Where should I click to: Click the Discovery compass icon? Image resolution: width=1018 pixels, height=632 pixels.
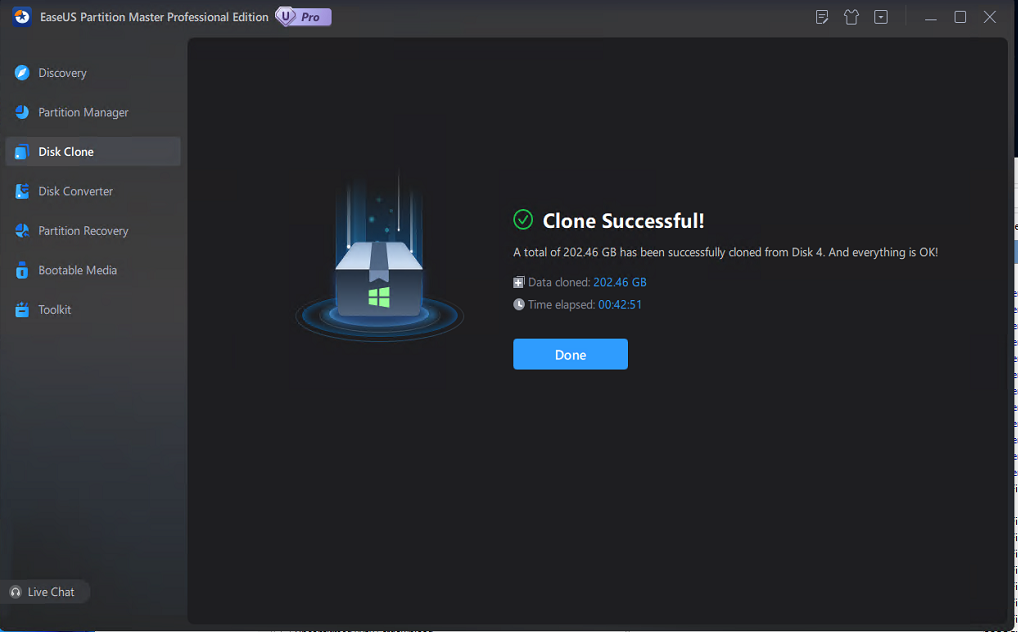(22, 73)
